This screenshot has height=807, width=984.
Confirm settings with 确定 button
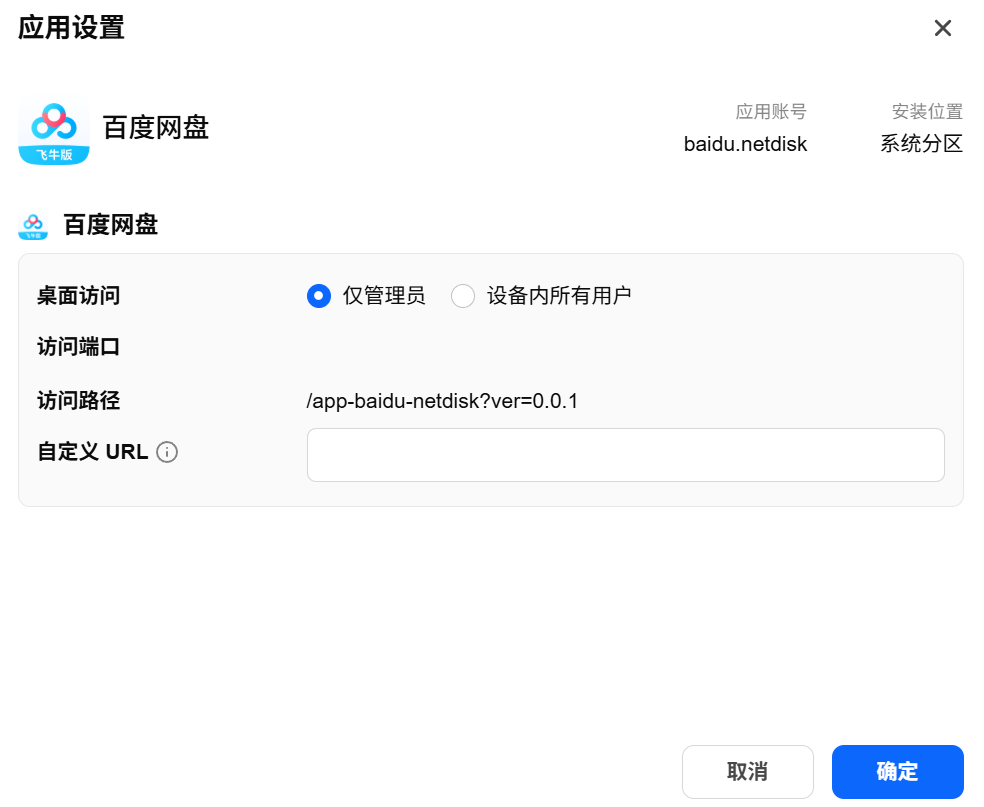point(897,771)
